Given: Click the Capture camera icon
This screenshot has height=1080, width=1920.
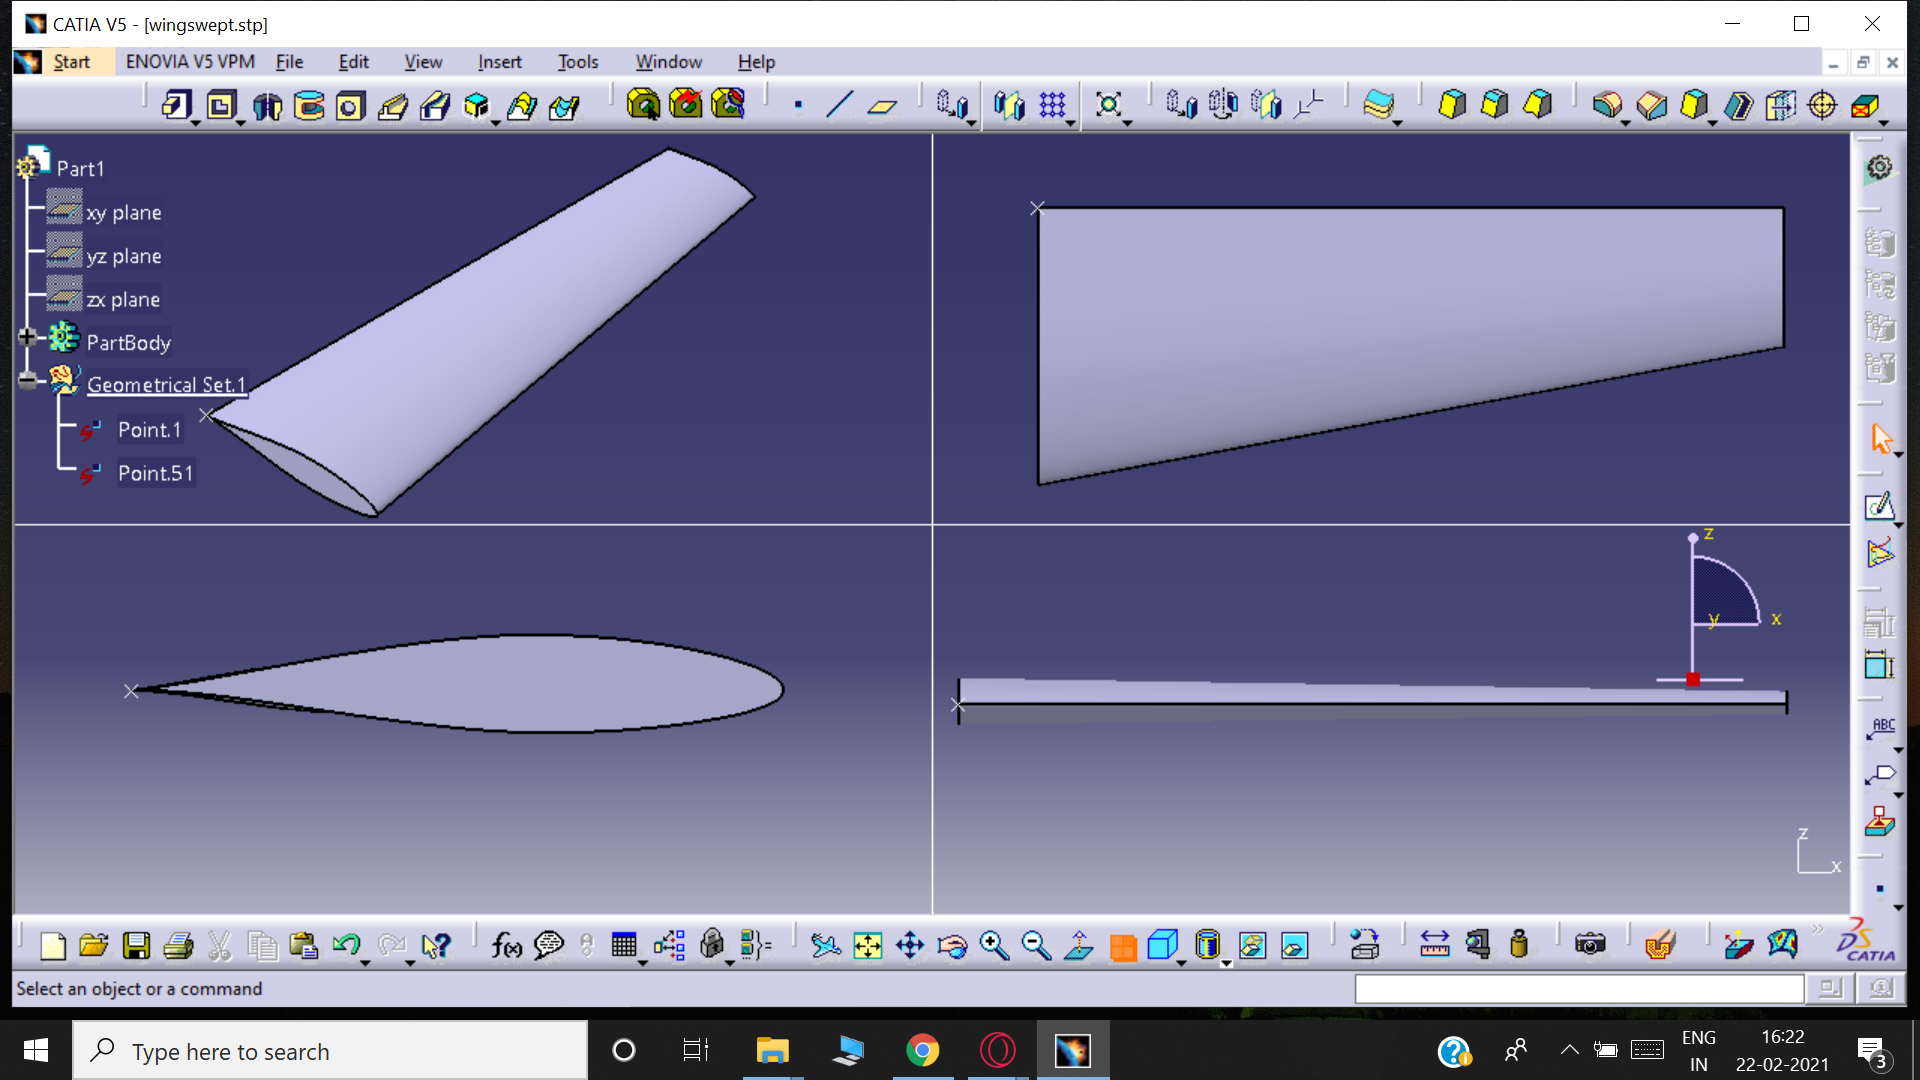Looking at the screenshot, I should 1590,945.
